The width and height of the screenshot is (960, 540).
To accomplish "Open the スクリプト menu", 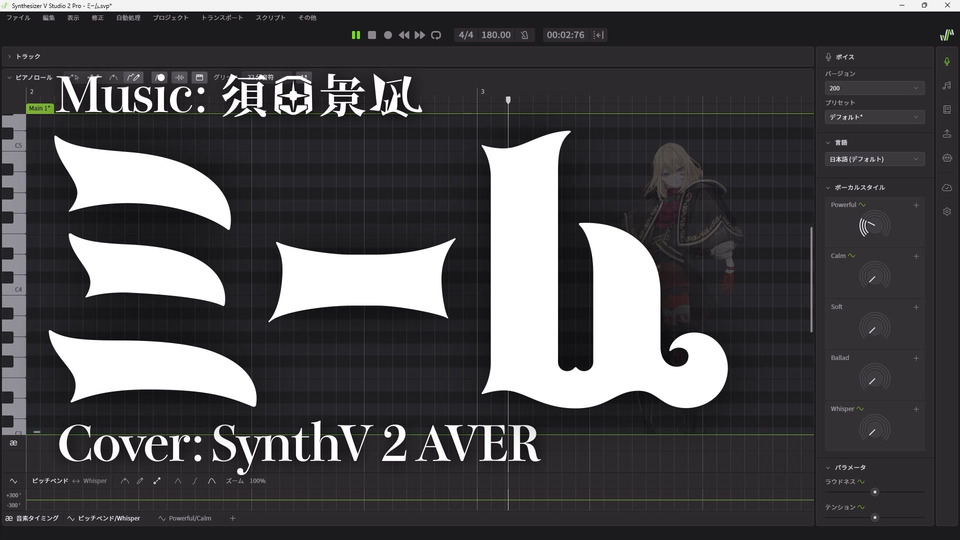I will click(x=271, y=18).
